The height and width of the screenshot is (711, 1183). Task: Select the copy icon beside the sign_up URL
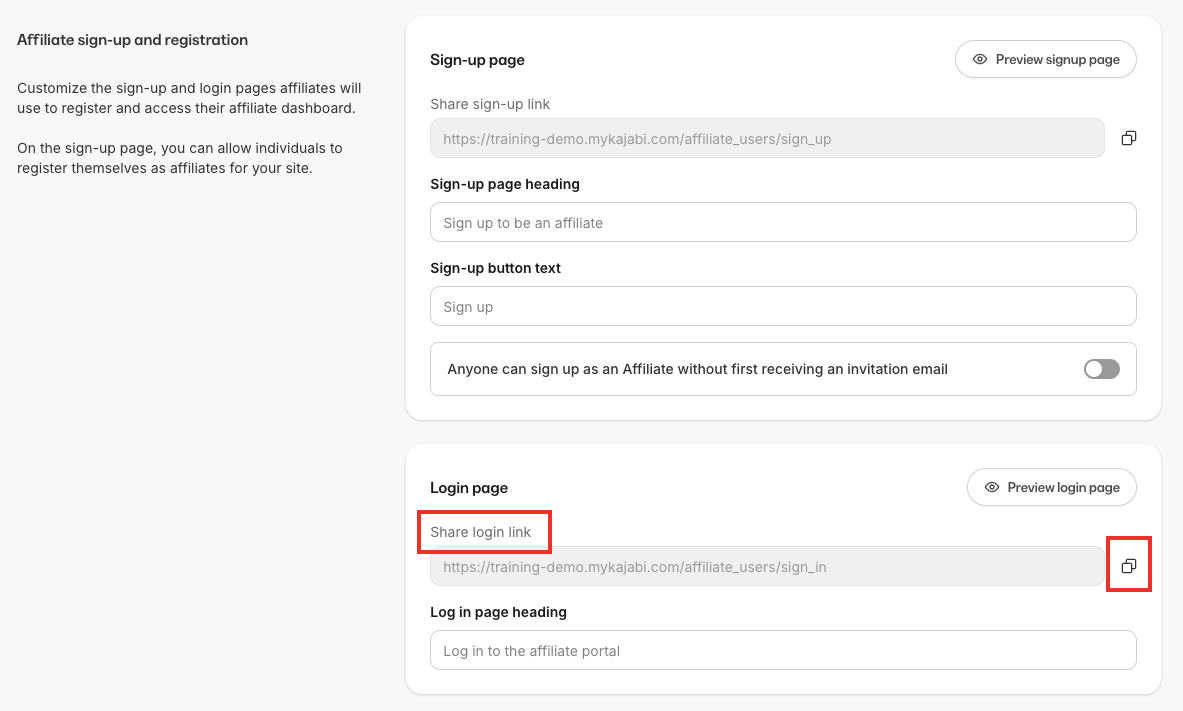point(1129,138)
